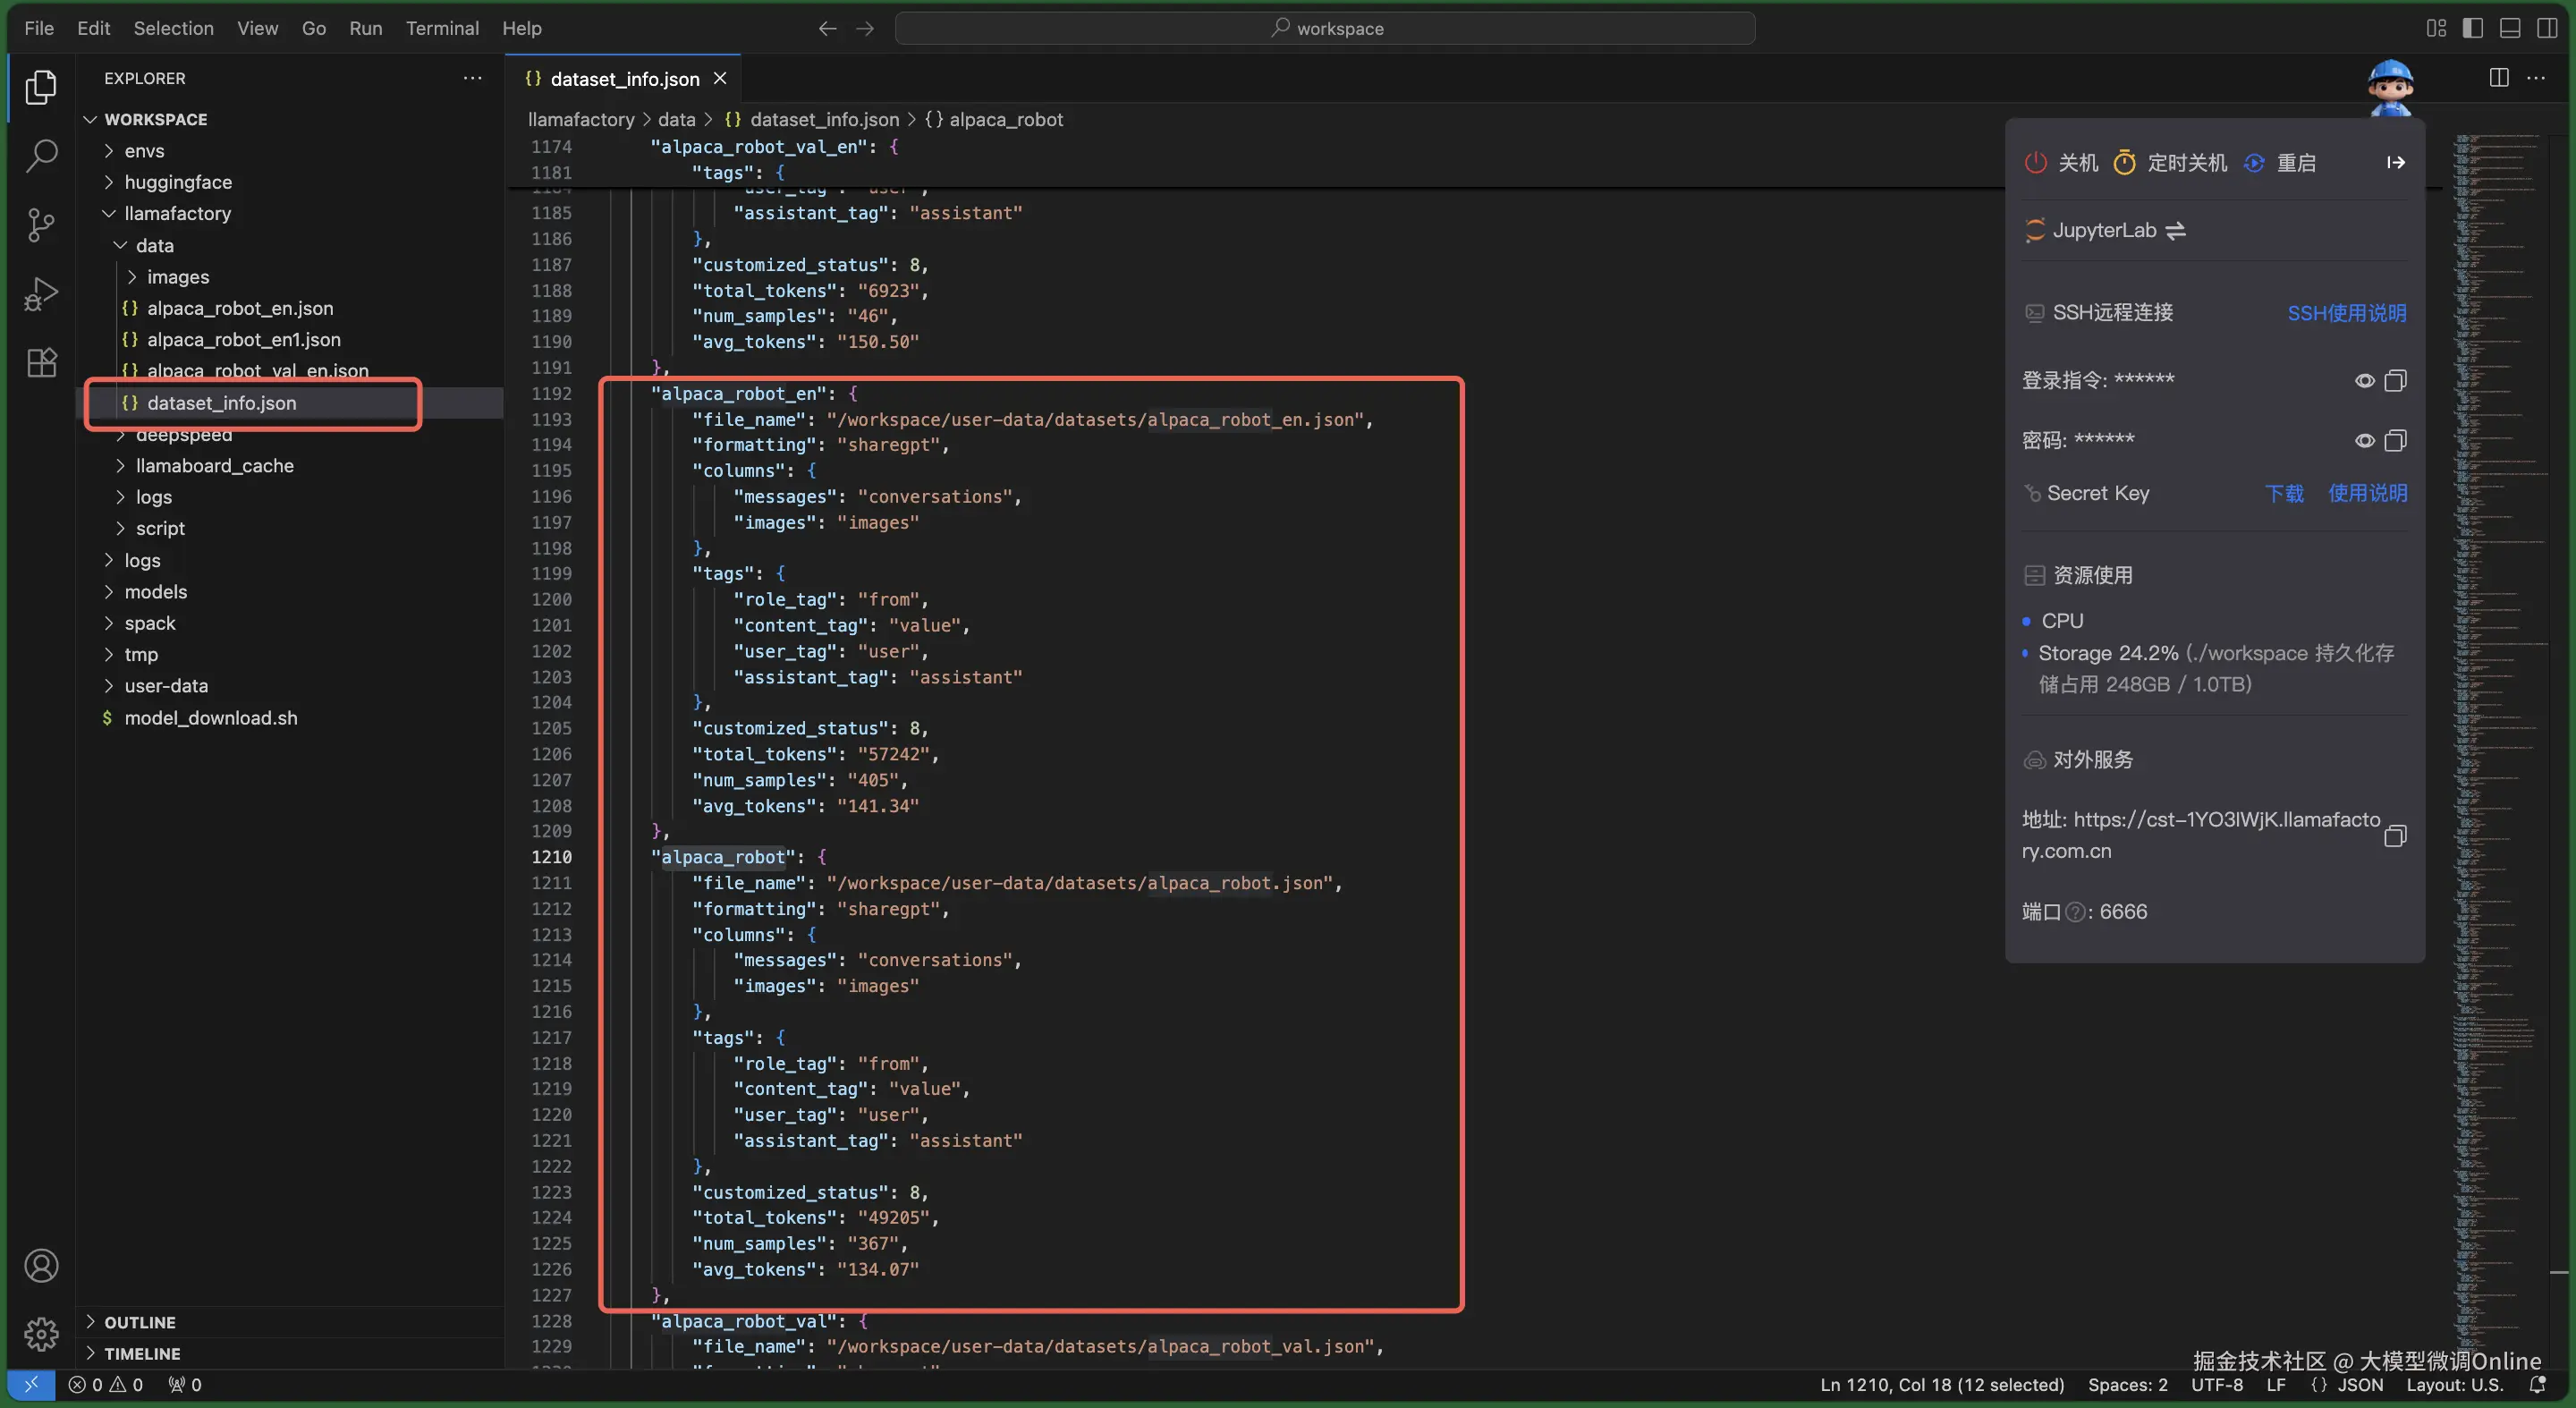Screen dimensions: 2576x1408
Task: Open the Extensions view icon
Action: click(x=41, y=362)
